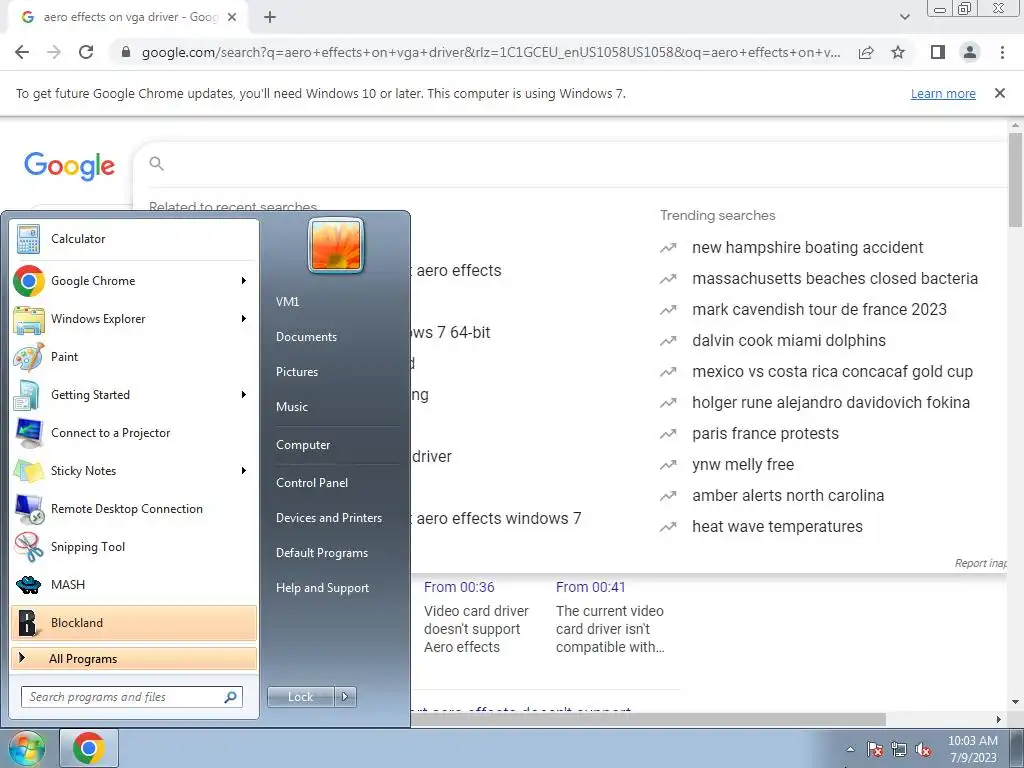Open Computer from Start menu
This screenshot has height=768, width=1024.
pyautogui.click(x=303, y=445)
